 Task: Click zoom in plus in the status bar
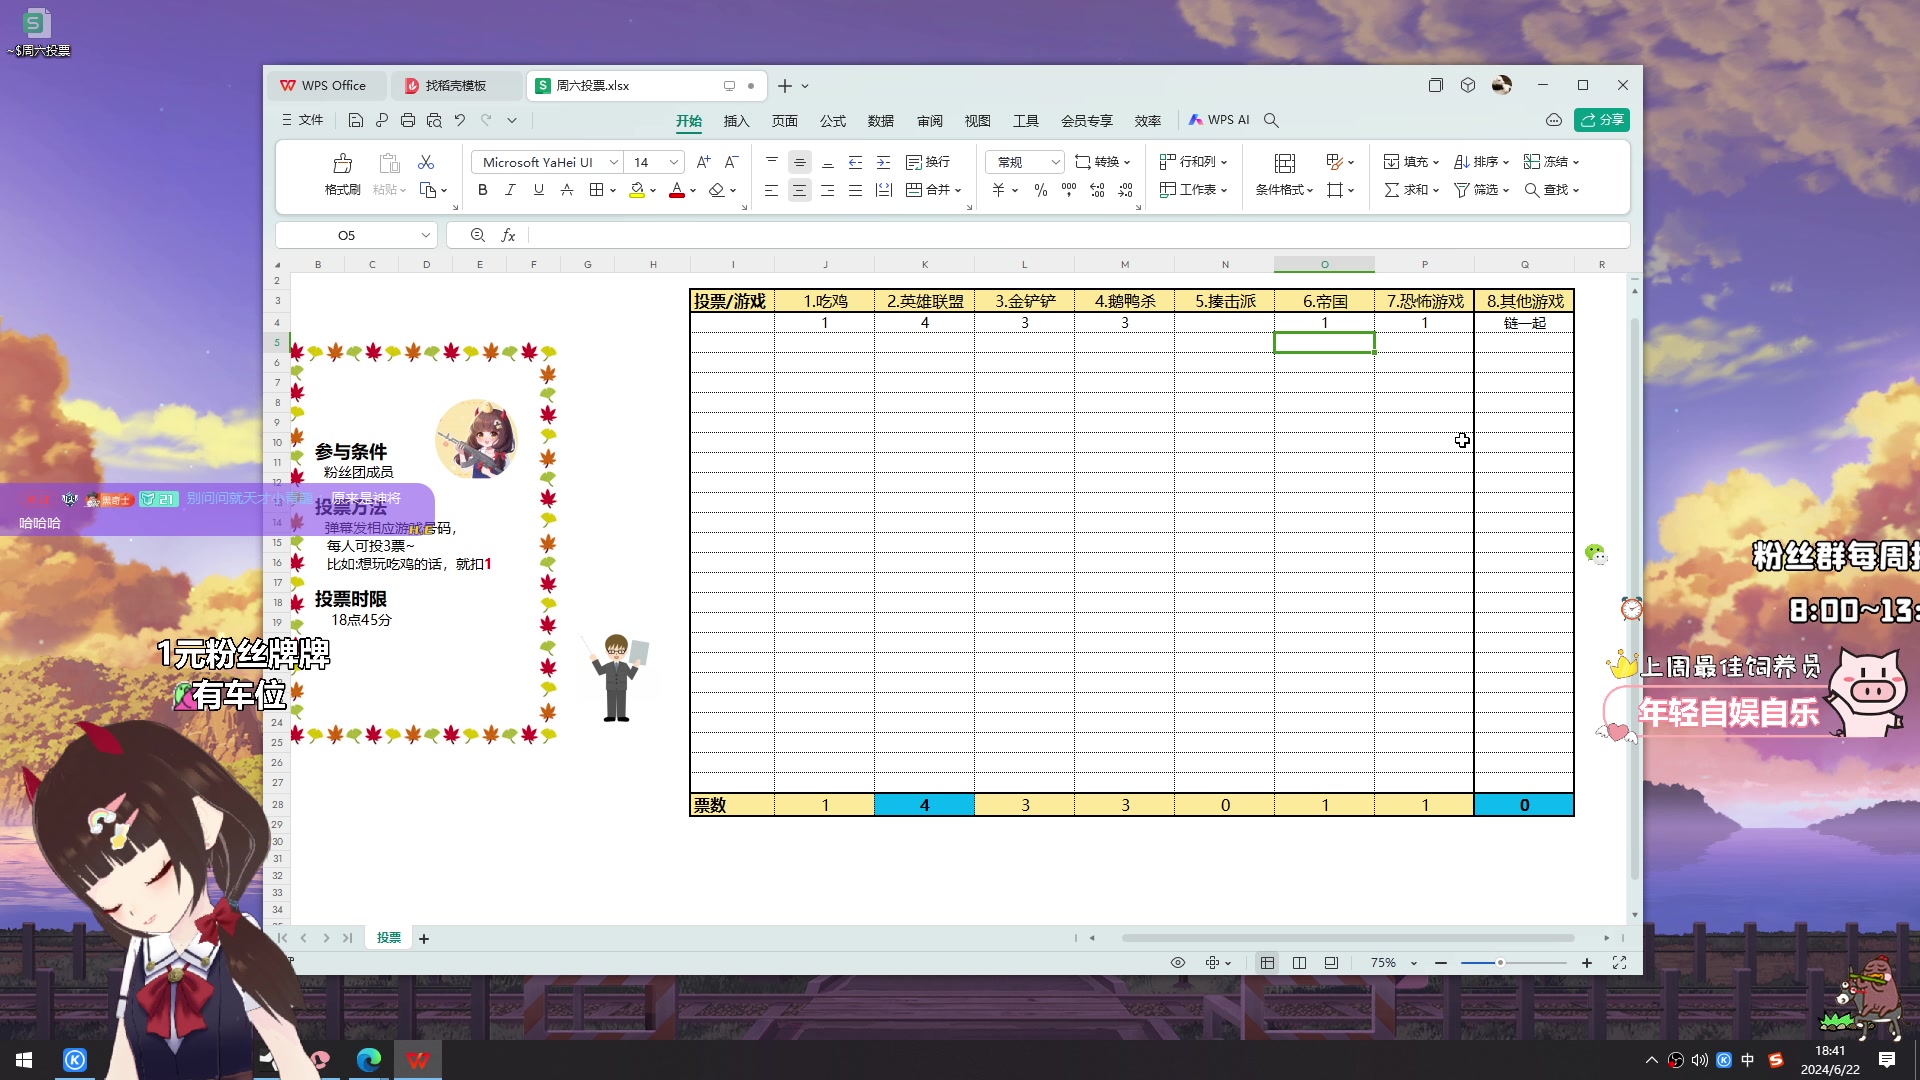(x=1587, y=963)
